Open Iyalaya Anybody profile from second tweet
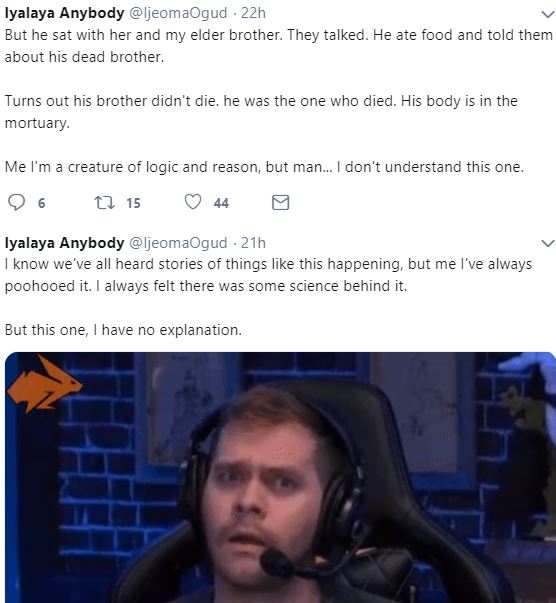Image resolution: width=556 pixels, height=603 pixels. tap(65, 243)
